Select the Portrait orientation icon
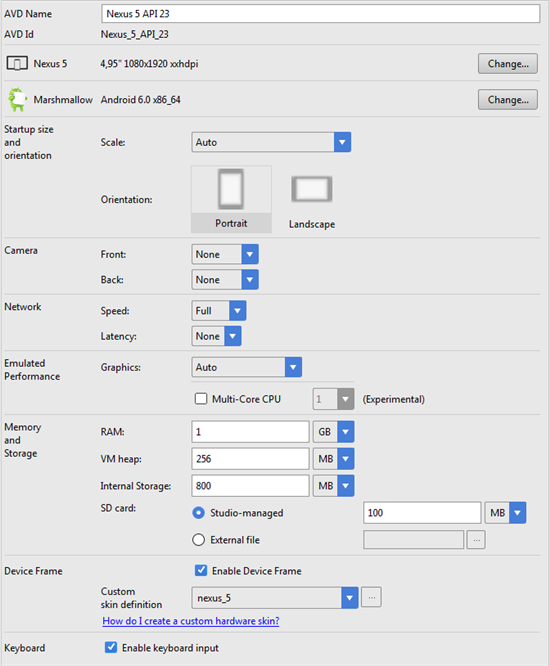 tap(231, 189)
